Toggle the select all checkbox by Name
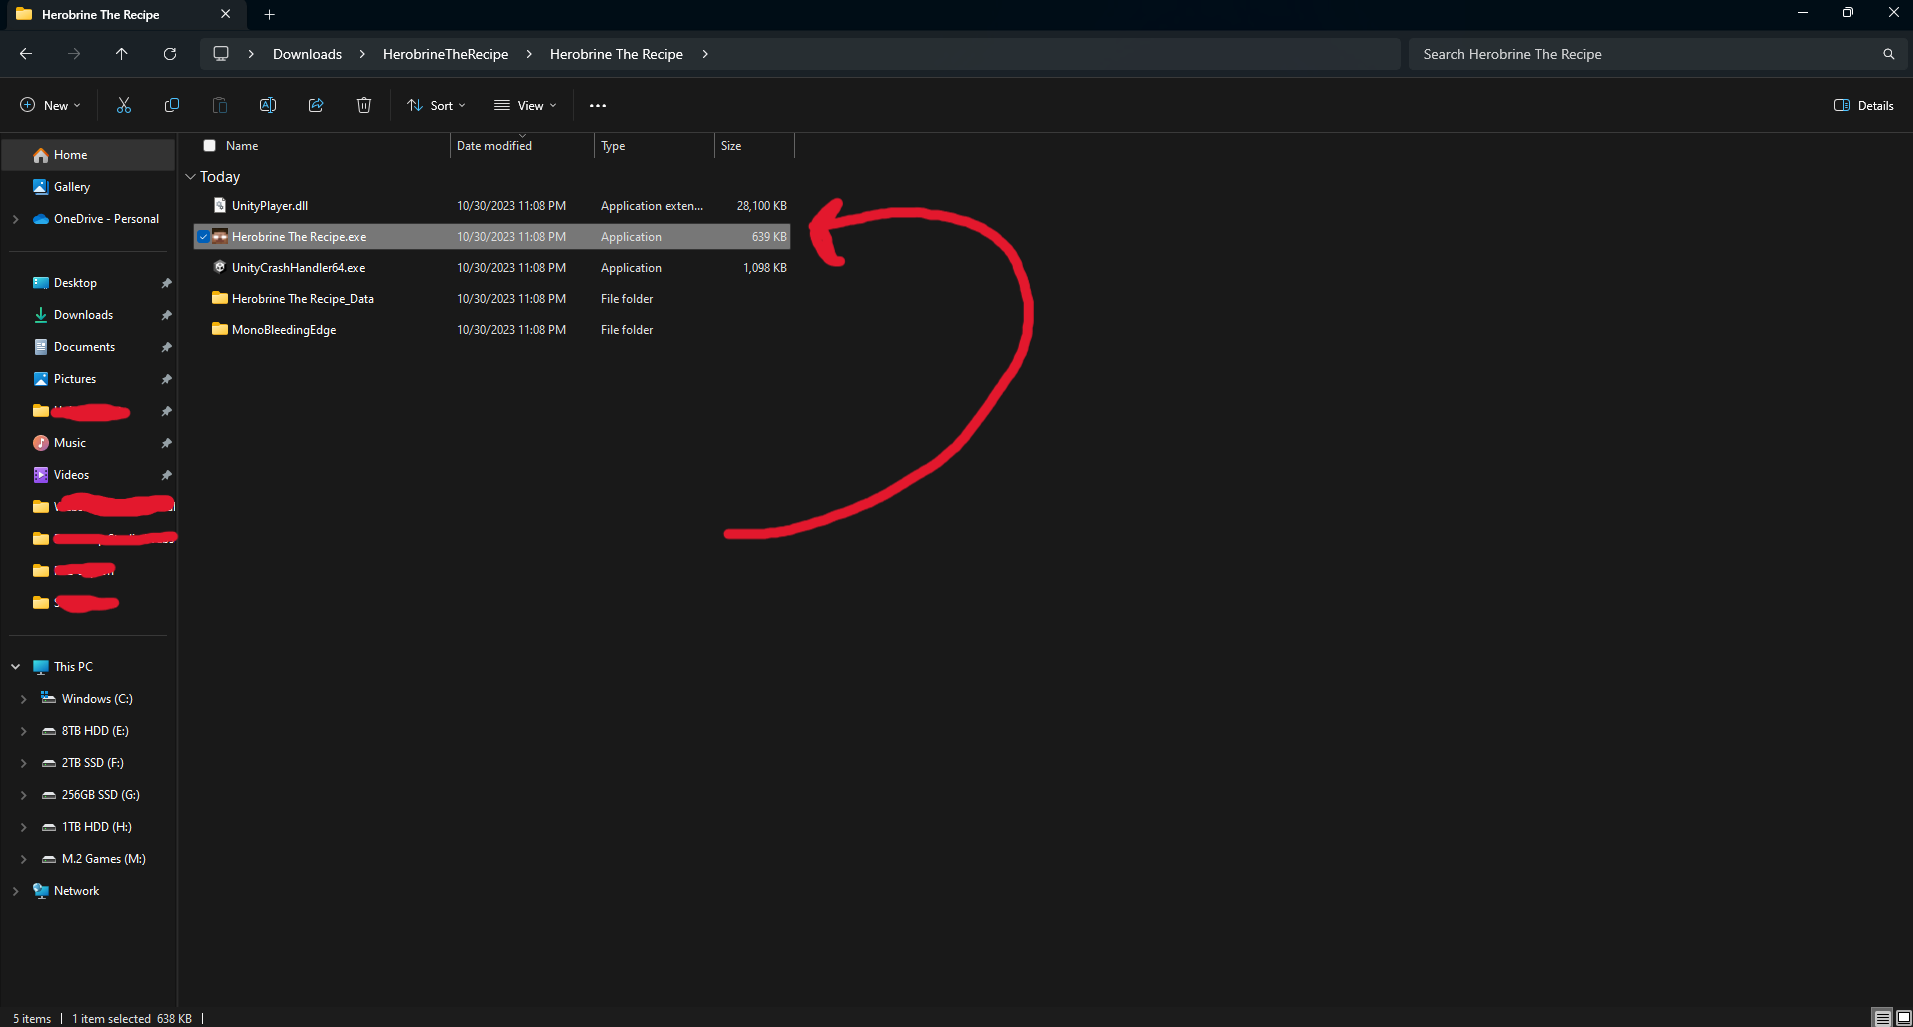This screenshot has width=1913, height=1027. (210, 146)
